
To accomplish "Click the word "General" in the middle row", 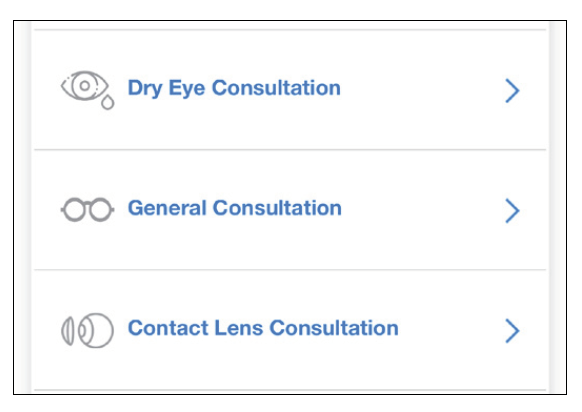I will pyautogui.click(x=167, y=208).
